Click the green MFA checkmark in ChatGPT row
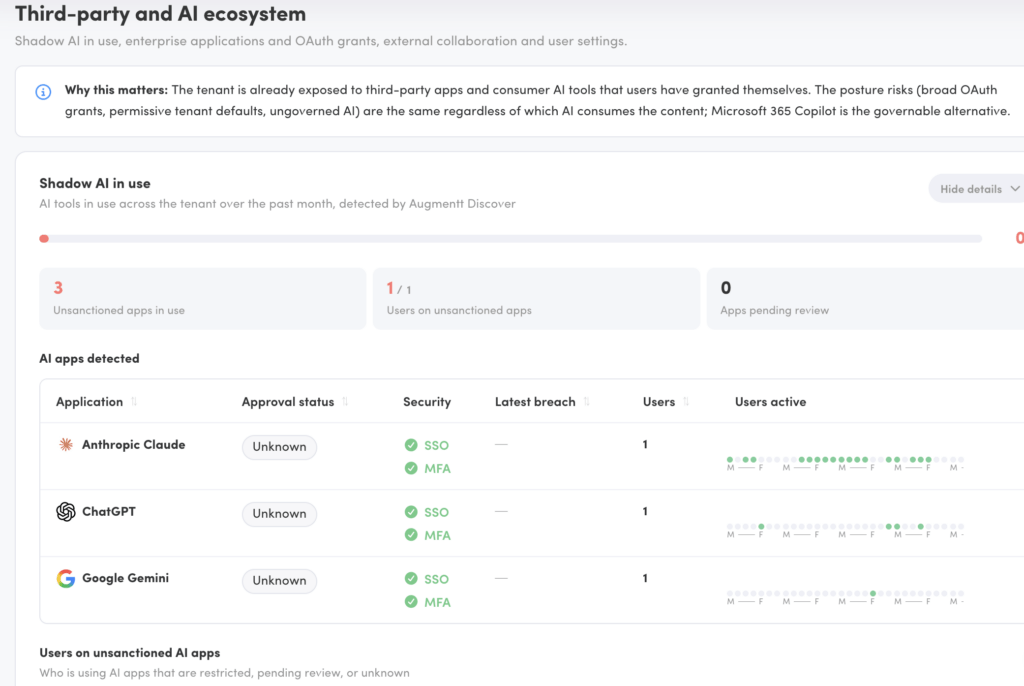 [x=411, y=535]
